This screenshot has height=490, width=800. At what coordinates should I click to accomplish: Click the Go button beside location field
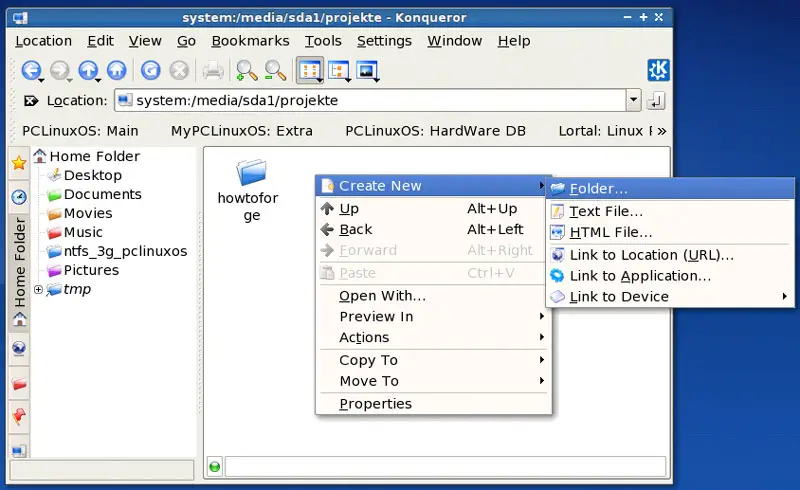coord(656,101)
